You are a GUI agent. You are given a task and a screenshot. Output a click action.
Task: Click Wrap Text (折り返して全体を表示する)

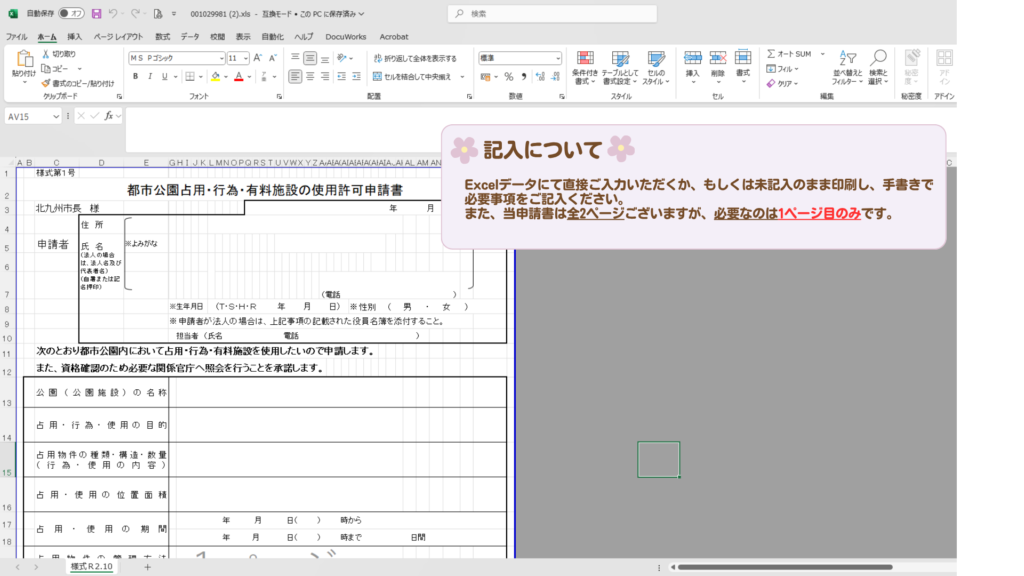(x=414, y=58)
